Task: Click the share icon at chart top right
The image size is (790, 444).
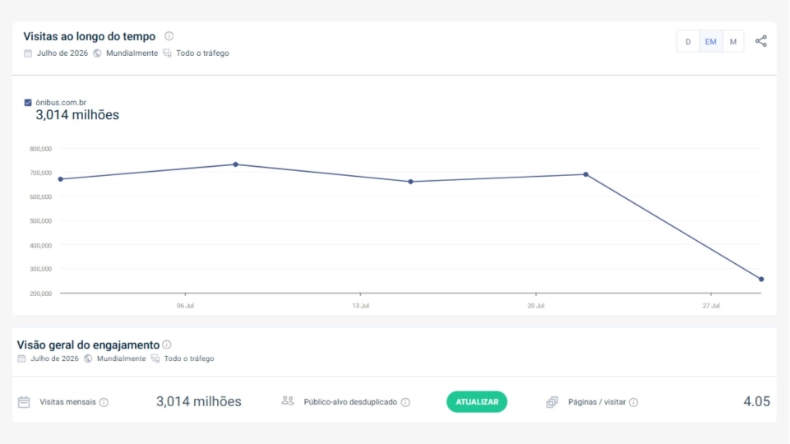Action: coord(761,41)
